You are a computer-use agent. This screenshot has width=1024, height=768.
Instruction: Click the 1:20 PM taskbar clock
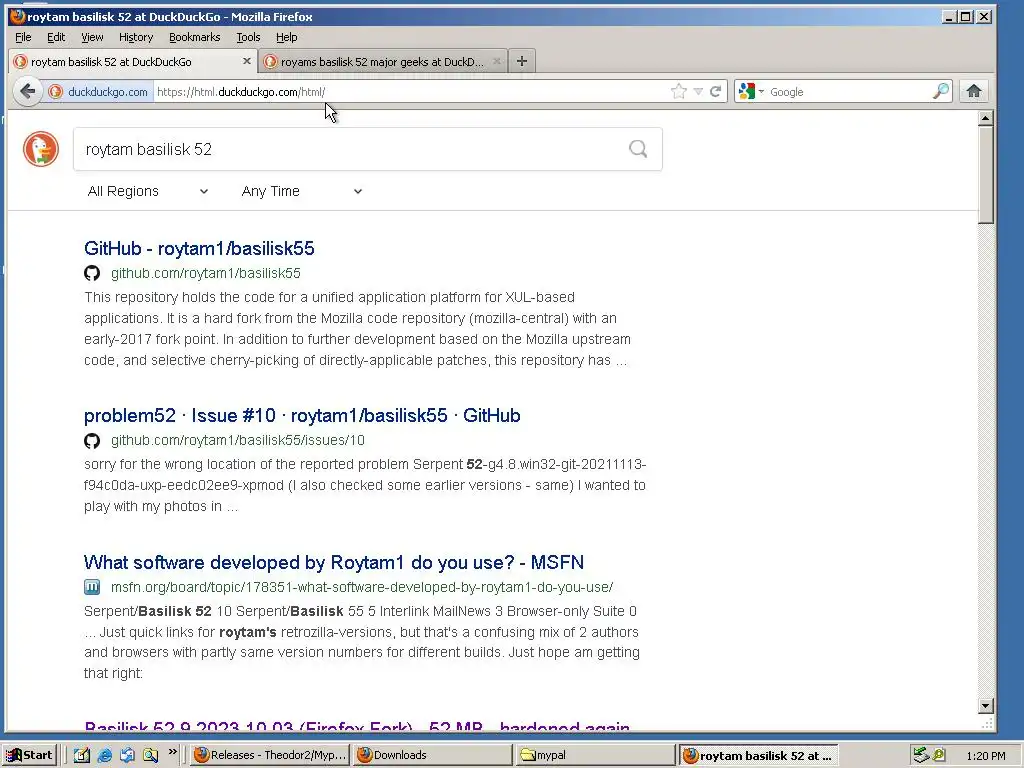(x=986, y=756)
